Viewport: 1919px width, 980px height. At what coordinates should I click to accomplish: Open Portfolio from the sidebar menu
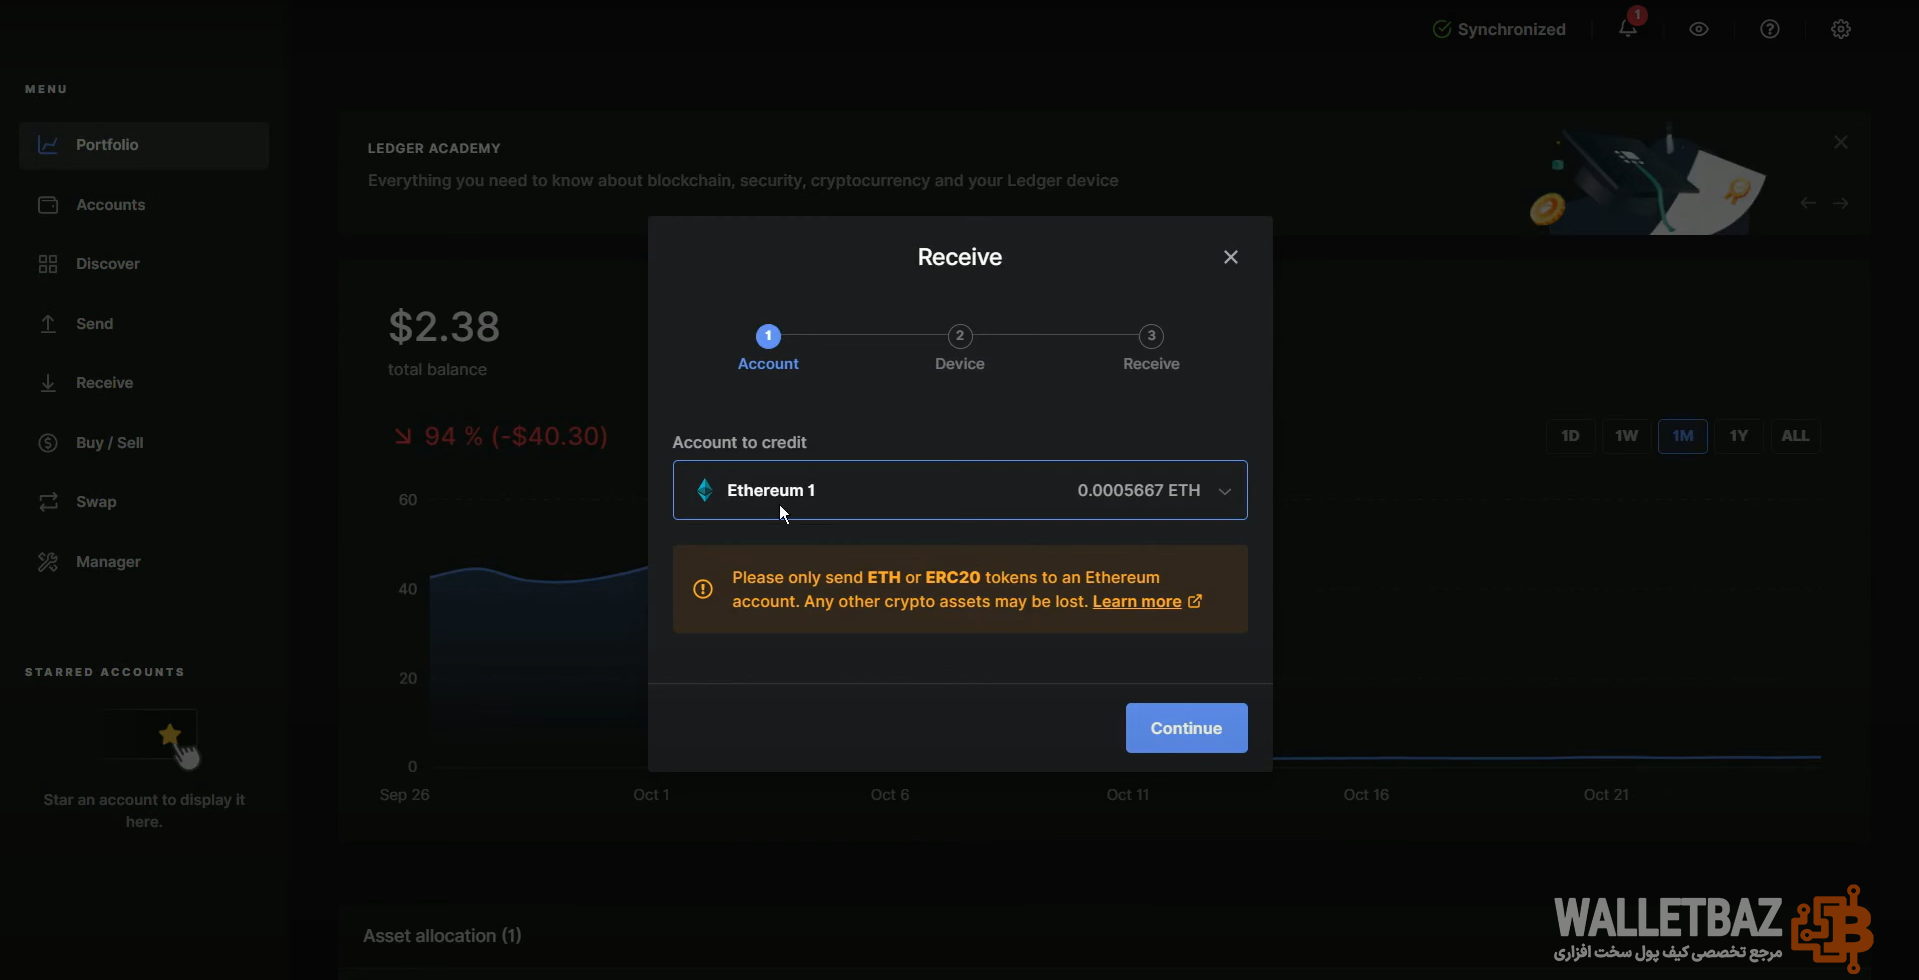[107, 145]
